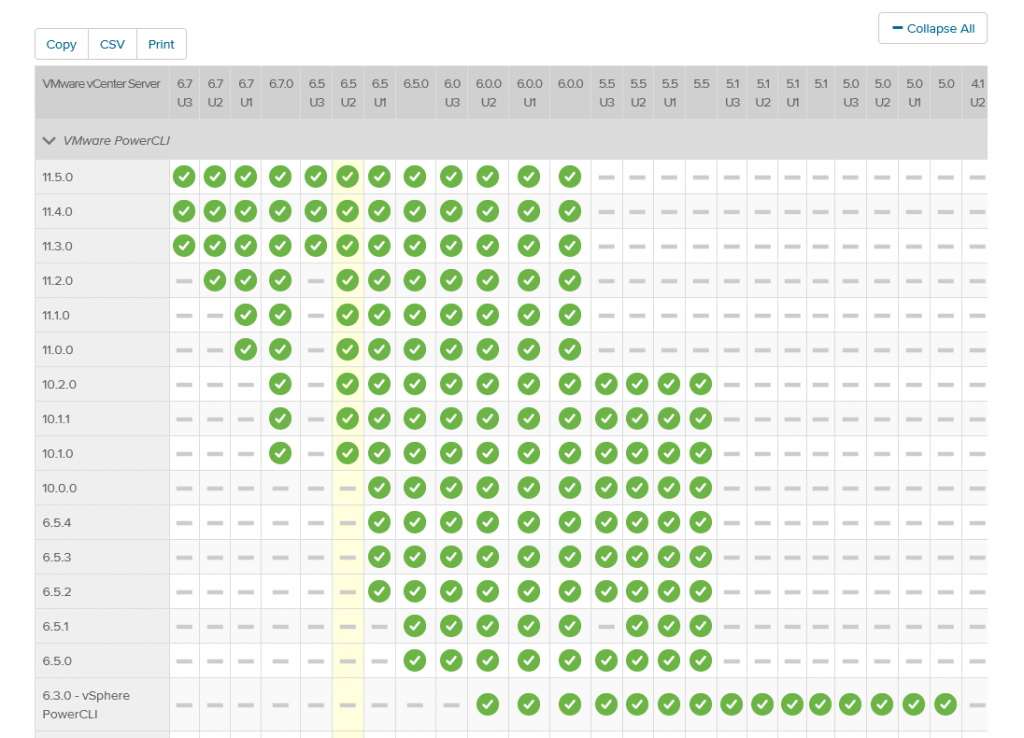The width and height of the screenshot is (1024, 738).
Task: Click dash for 11.2.0 under 6.7 U3
Action: (184, 281)
